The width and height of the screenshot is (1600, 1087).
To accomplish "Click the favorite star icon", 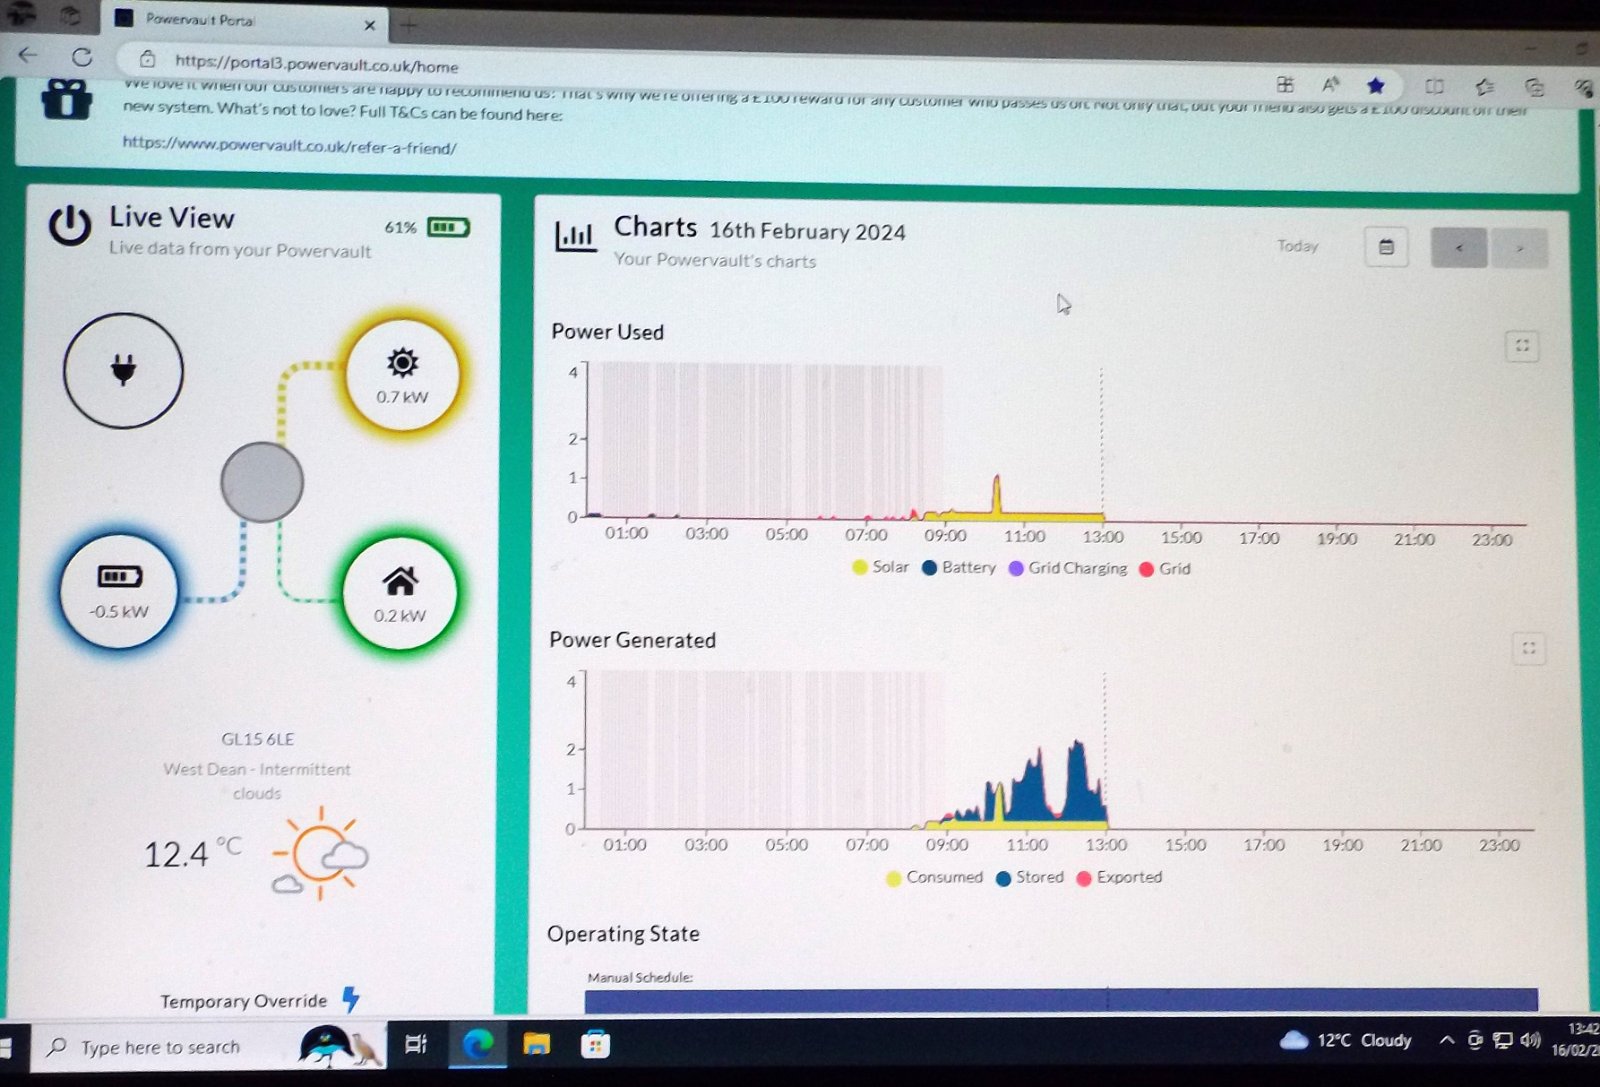I will [1376, 85].
